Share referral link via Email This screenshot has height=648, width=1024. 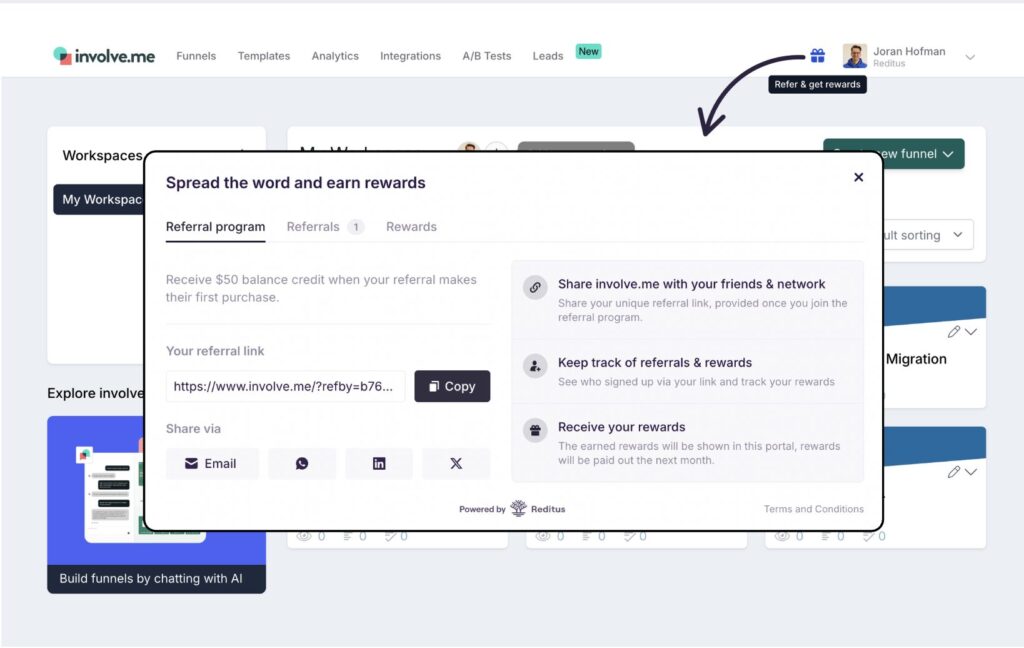(x=212, y=463)
